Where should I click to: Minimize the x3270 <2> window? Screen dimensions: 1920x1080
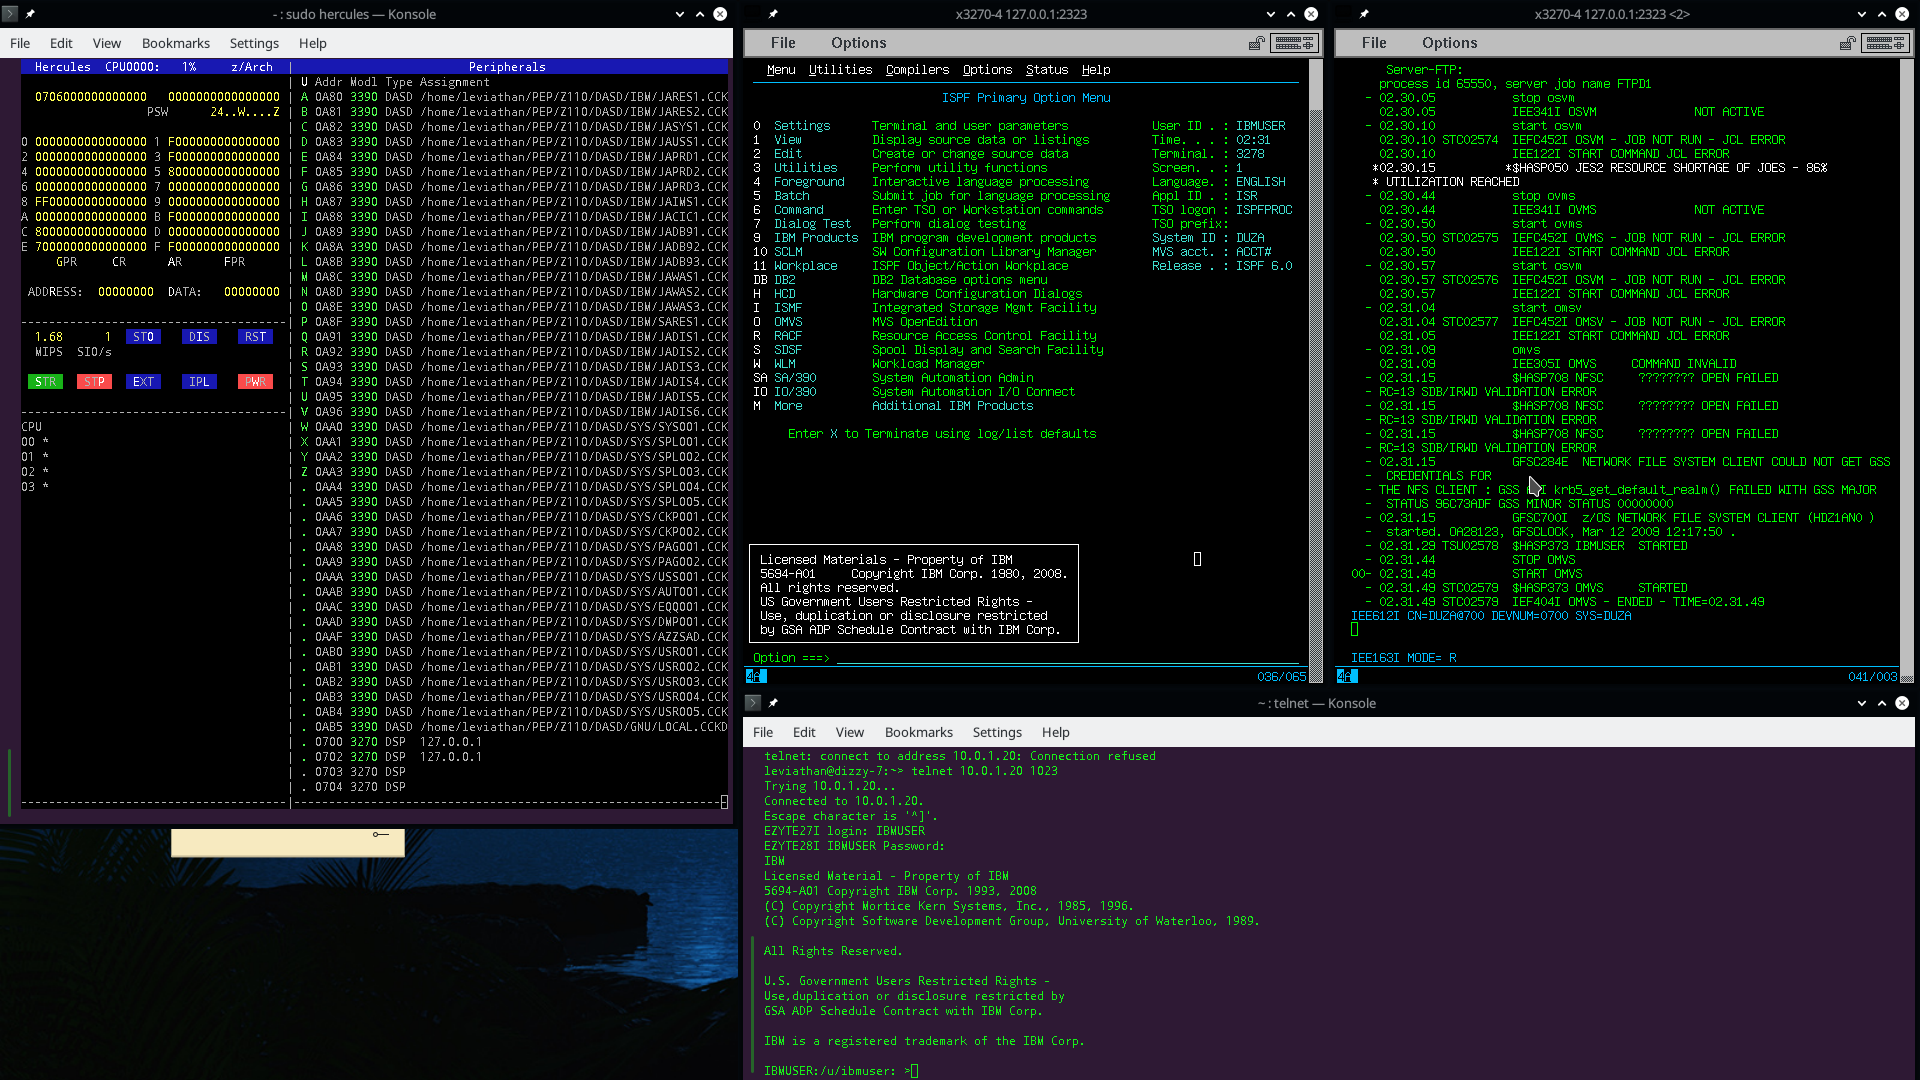1862,14
